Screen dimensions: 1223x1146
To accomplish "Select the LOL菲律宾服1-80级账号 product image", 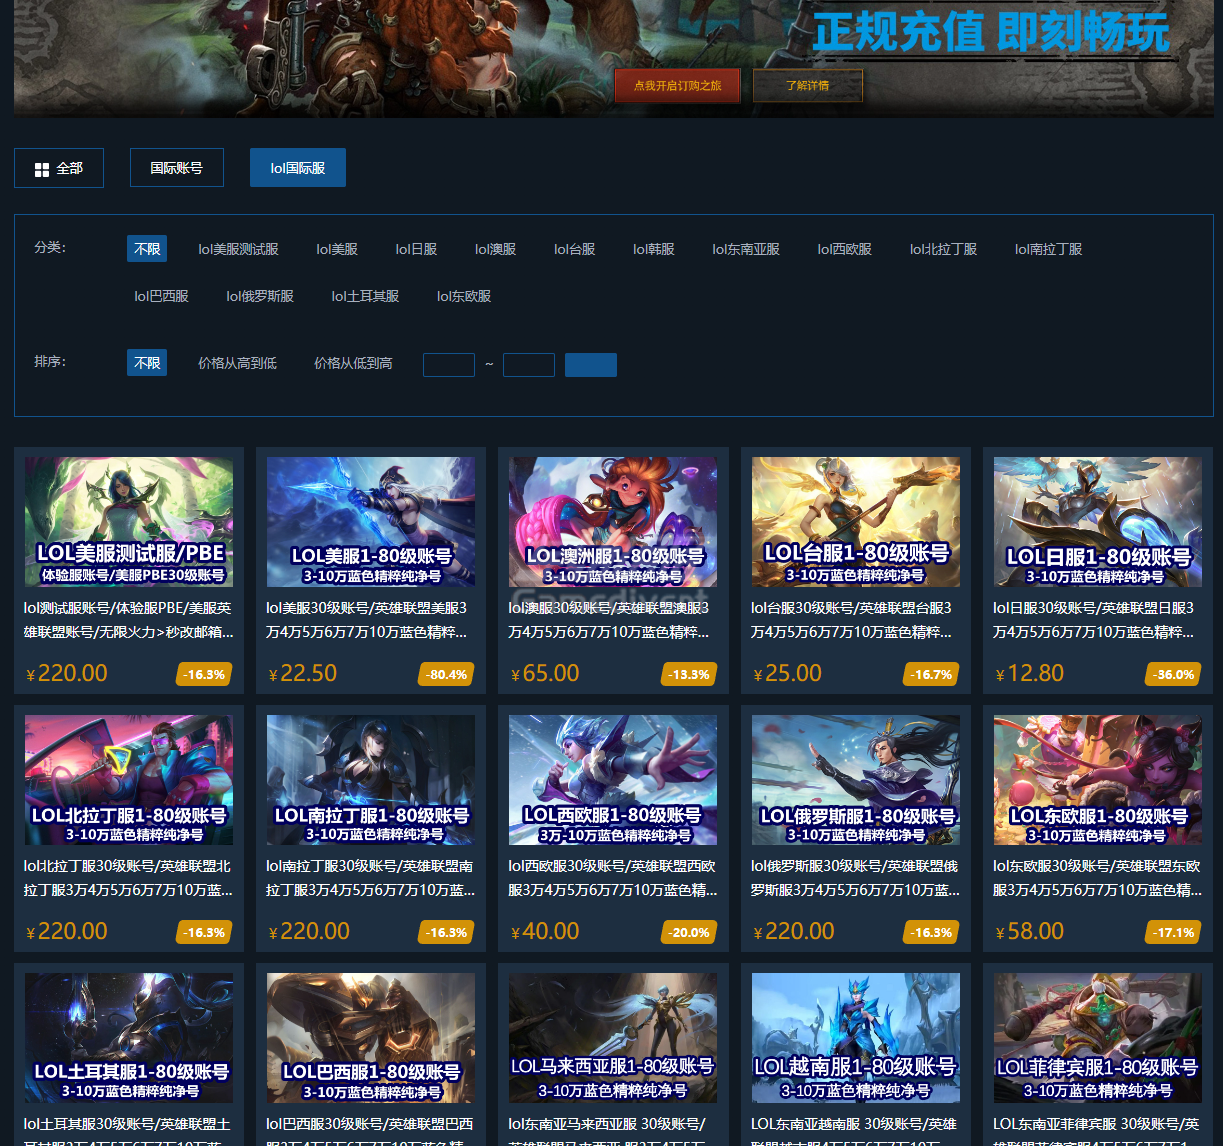I will (1098, 1038).
